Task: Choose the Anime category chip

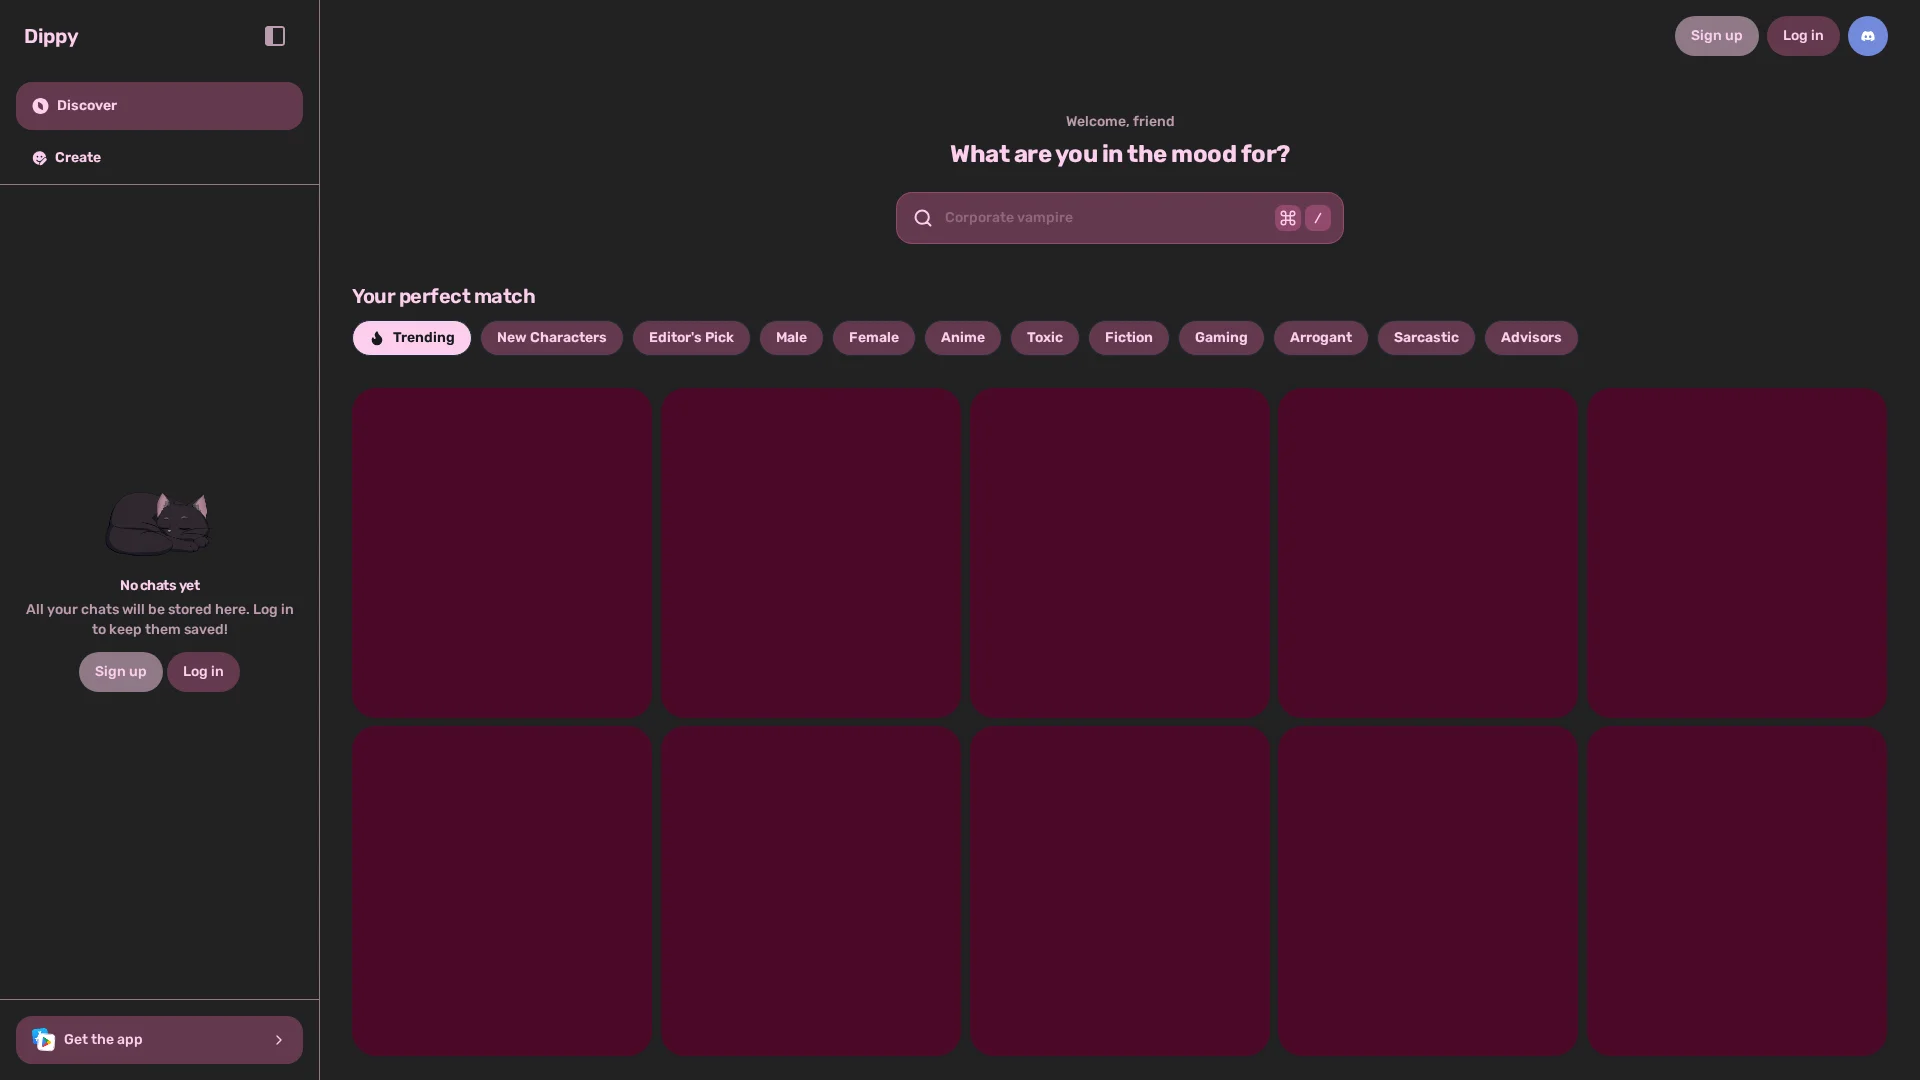Action: 962,338
